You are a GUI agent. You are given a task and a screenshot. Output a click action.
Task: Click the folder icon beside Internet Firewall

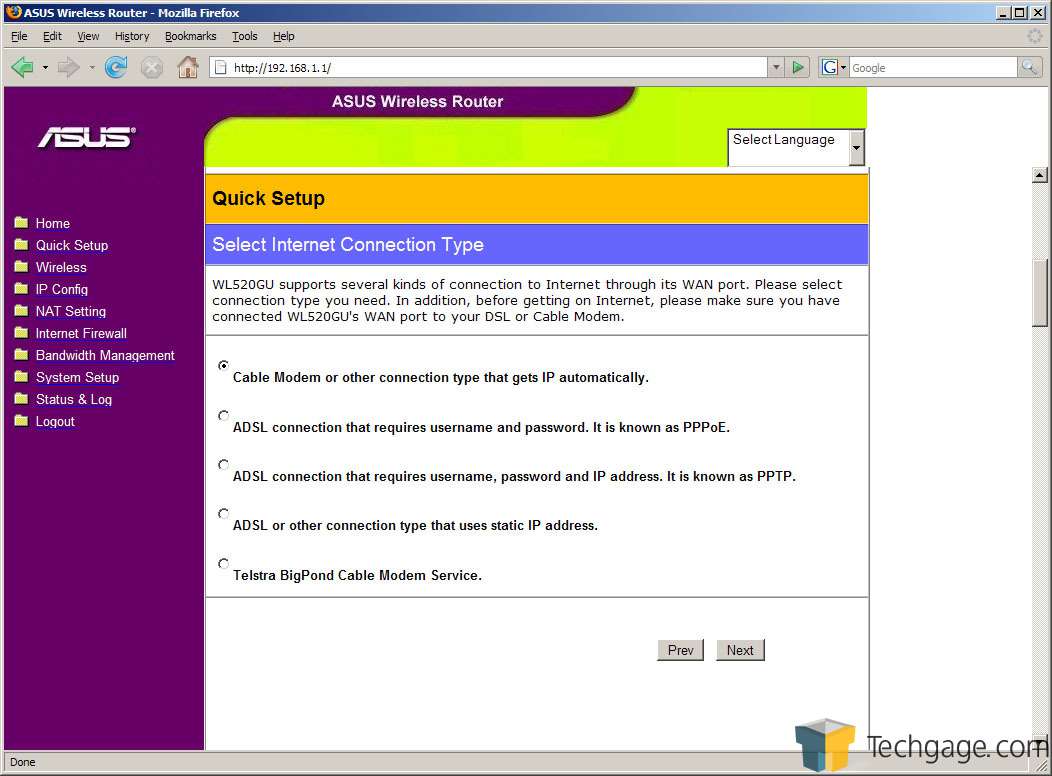pyautogui.click(x=21, y=333)
